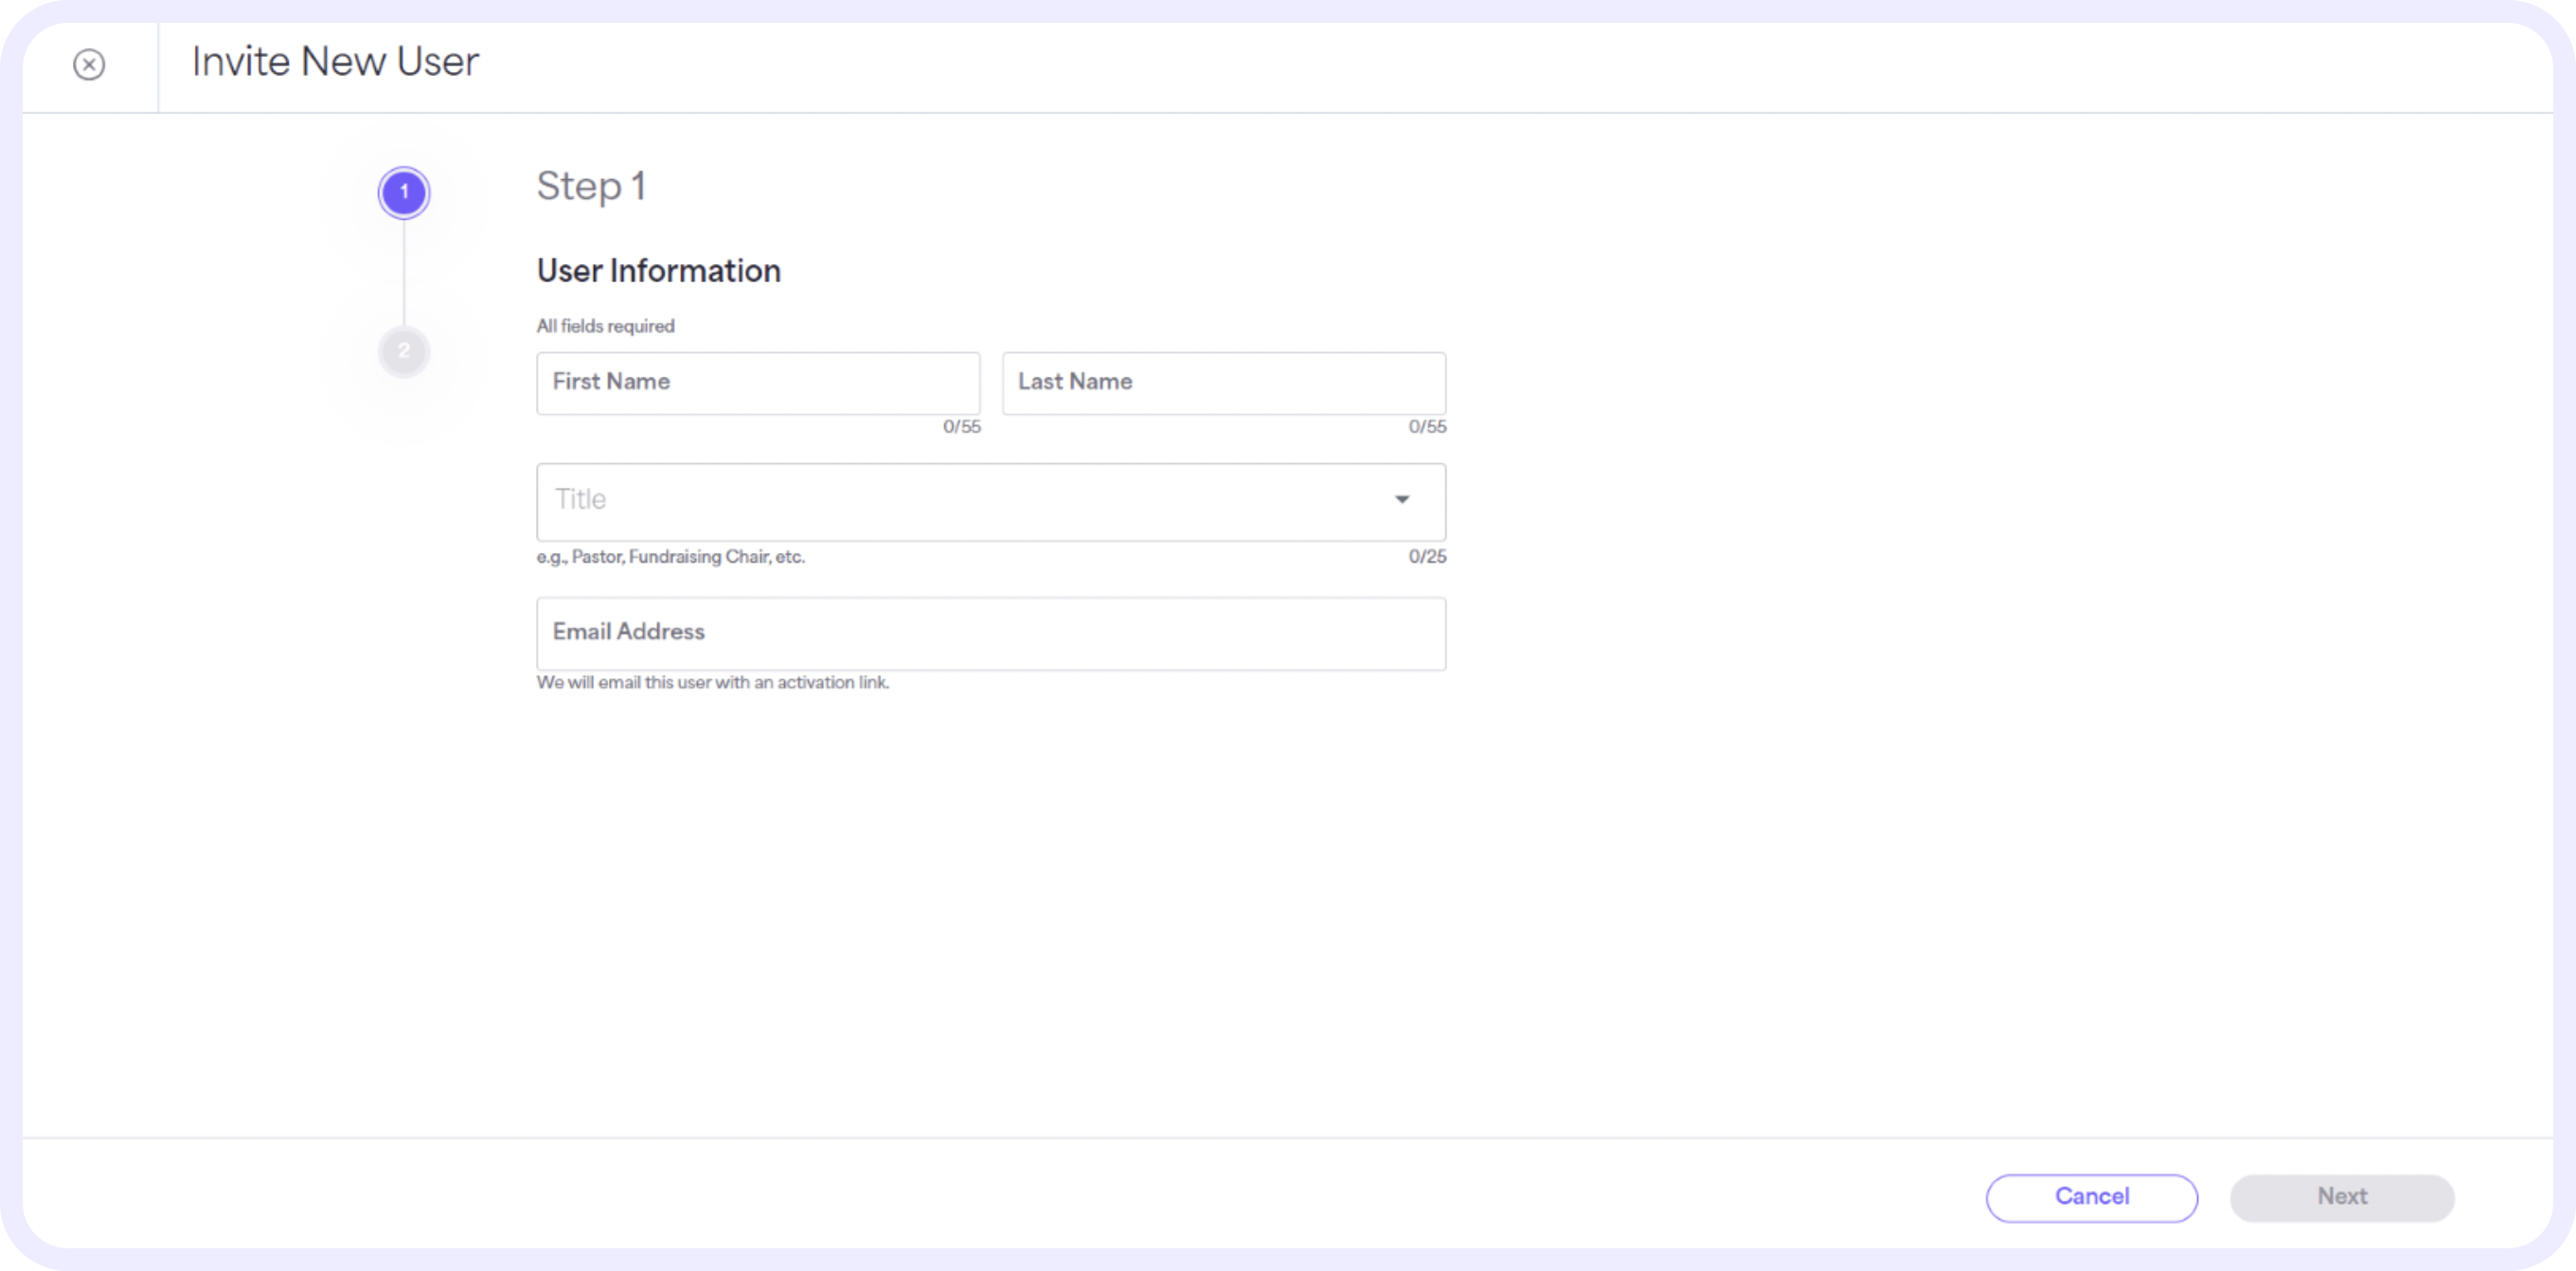Click the 'All fields required' note
The image size is (2576, 1271).
605,326
